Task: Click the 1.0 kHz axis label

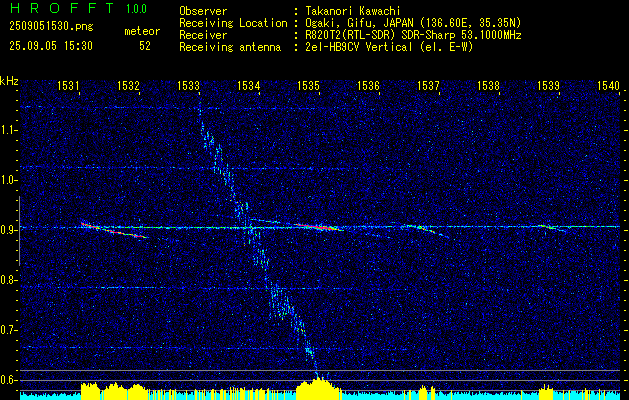Action: tap(9, 180)
